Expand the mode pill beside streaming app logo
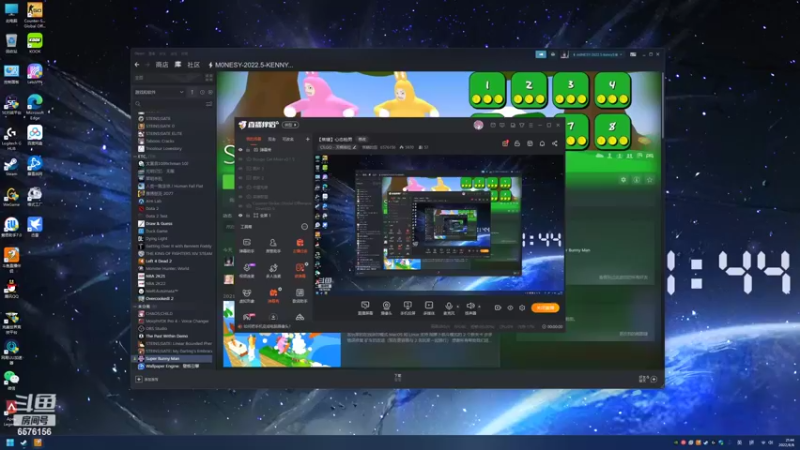Viewport: 800px width, 450px height. (291, 125)
